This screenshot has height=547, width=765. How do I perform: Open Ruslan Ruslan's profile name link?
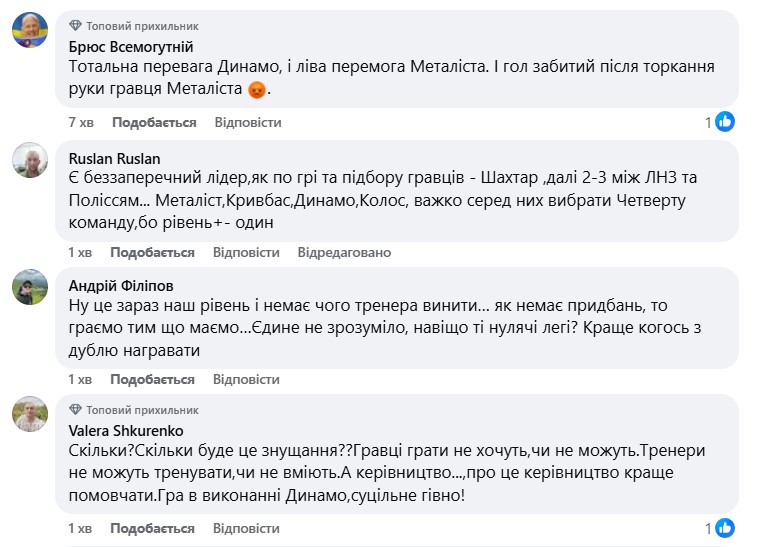coord(115,158)
